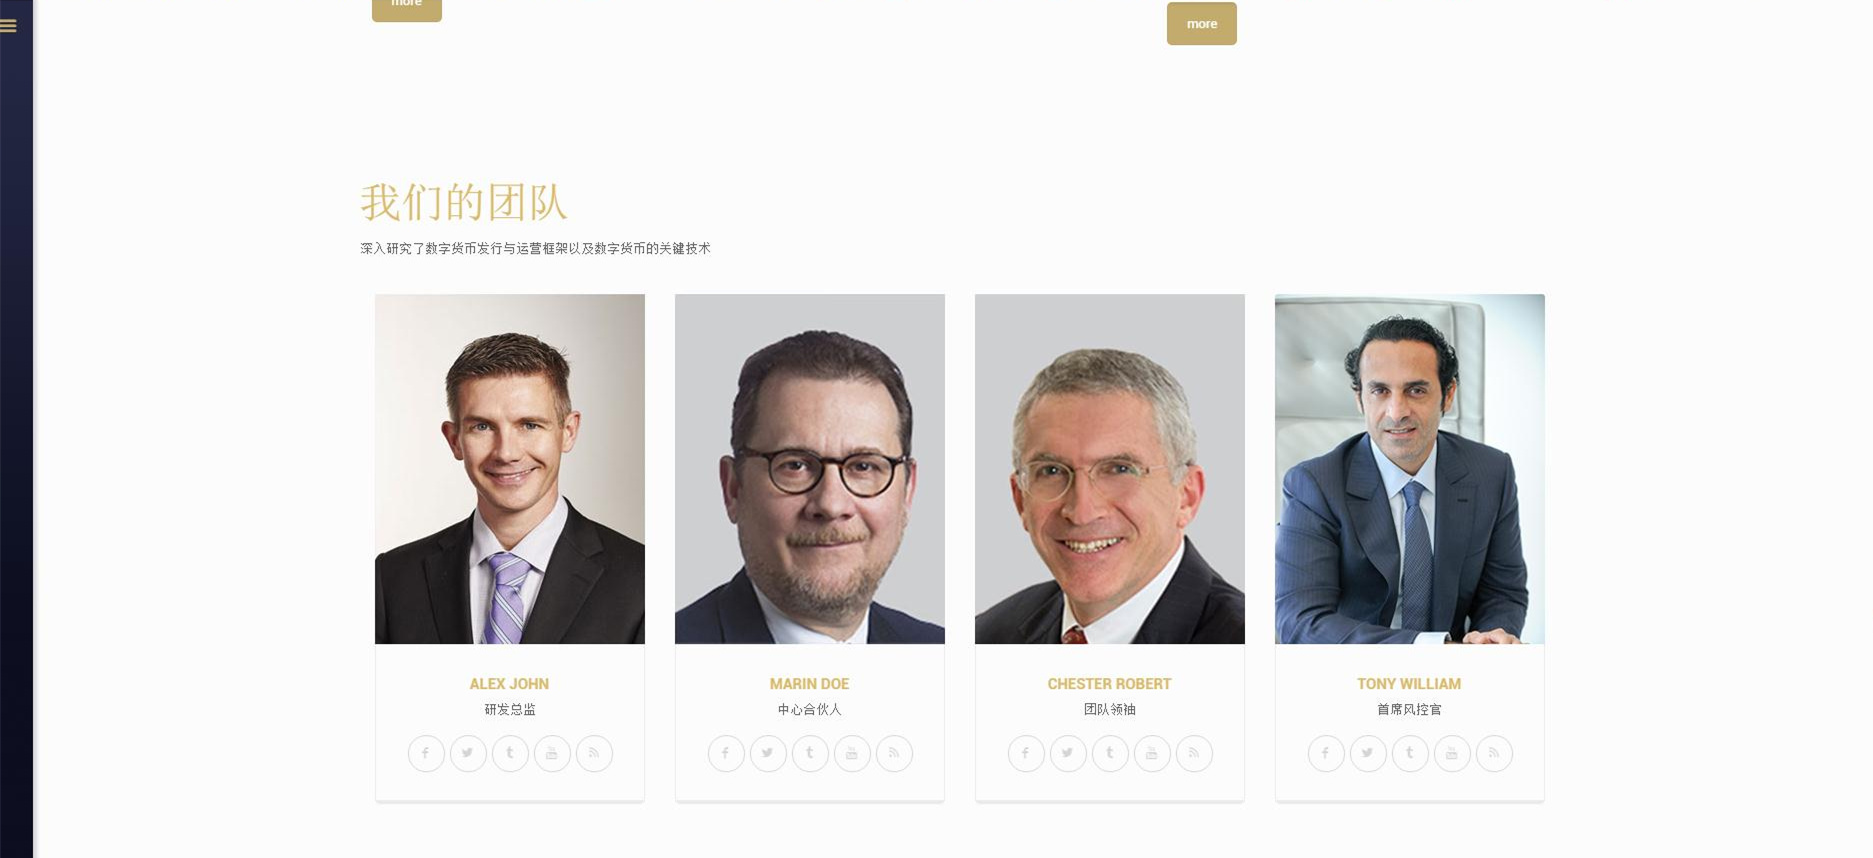The height and width of the screenshot is (858, 1873).
Task: Click the Marin Doe name link
Action: [x=809, y=684]
